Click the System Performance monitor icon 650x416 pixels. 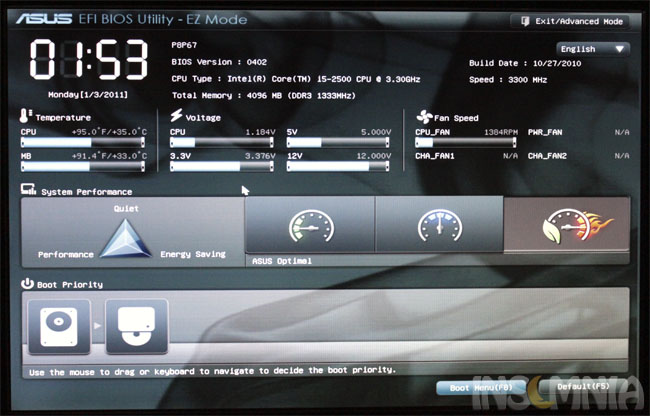click(x=29, y=189)
